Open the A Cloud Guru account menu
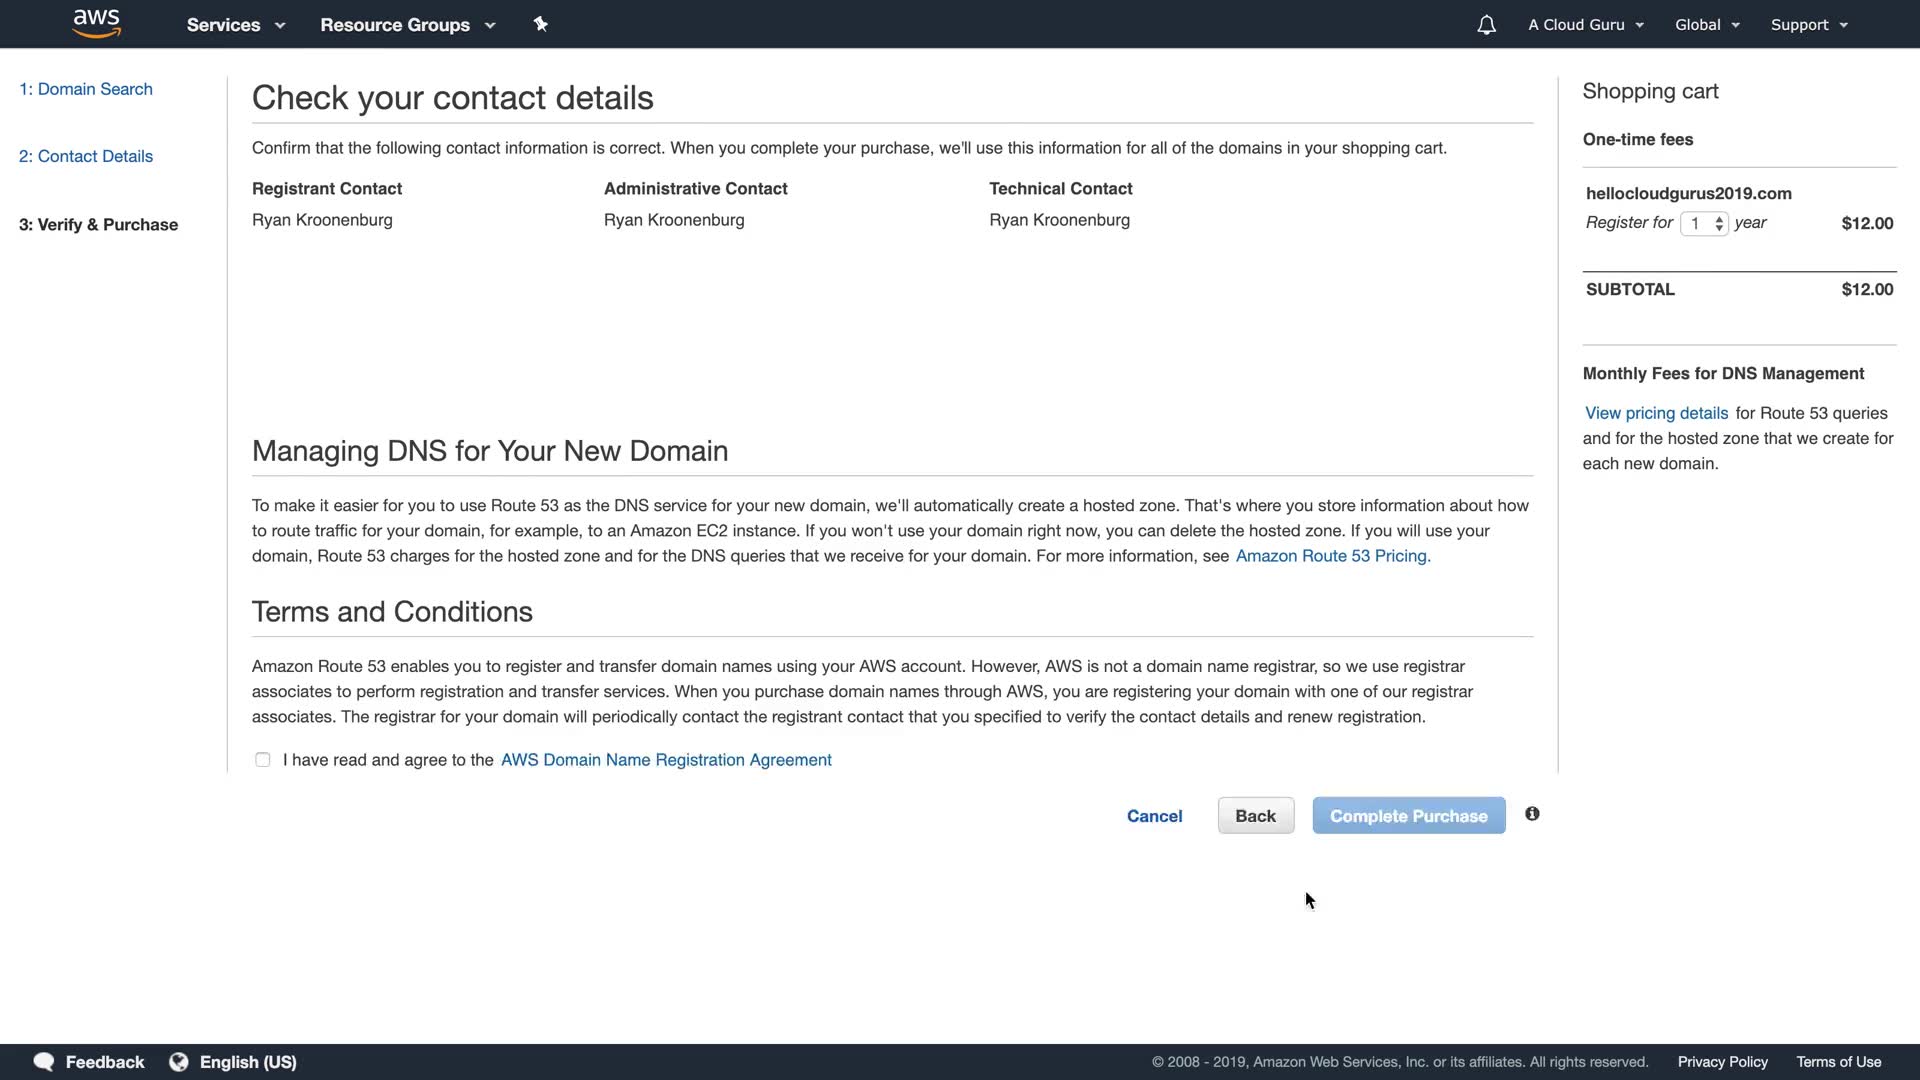 point(1585,25)
